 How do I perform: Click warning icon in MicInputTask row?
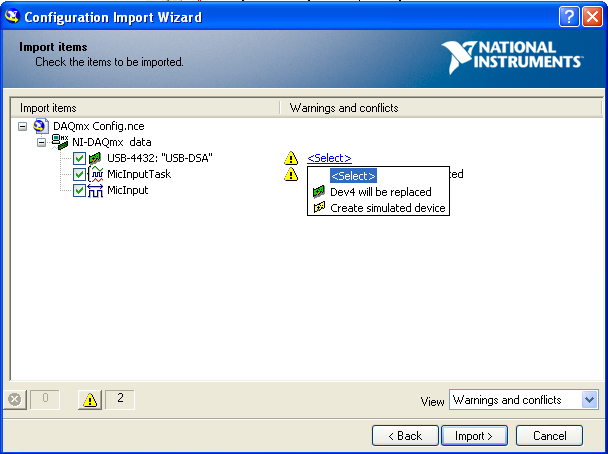click(291, 174)
